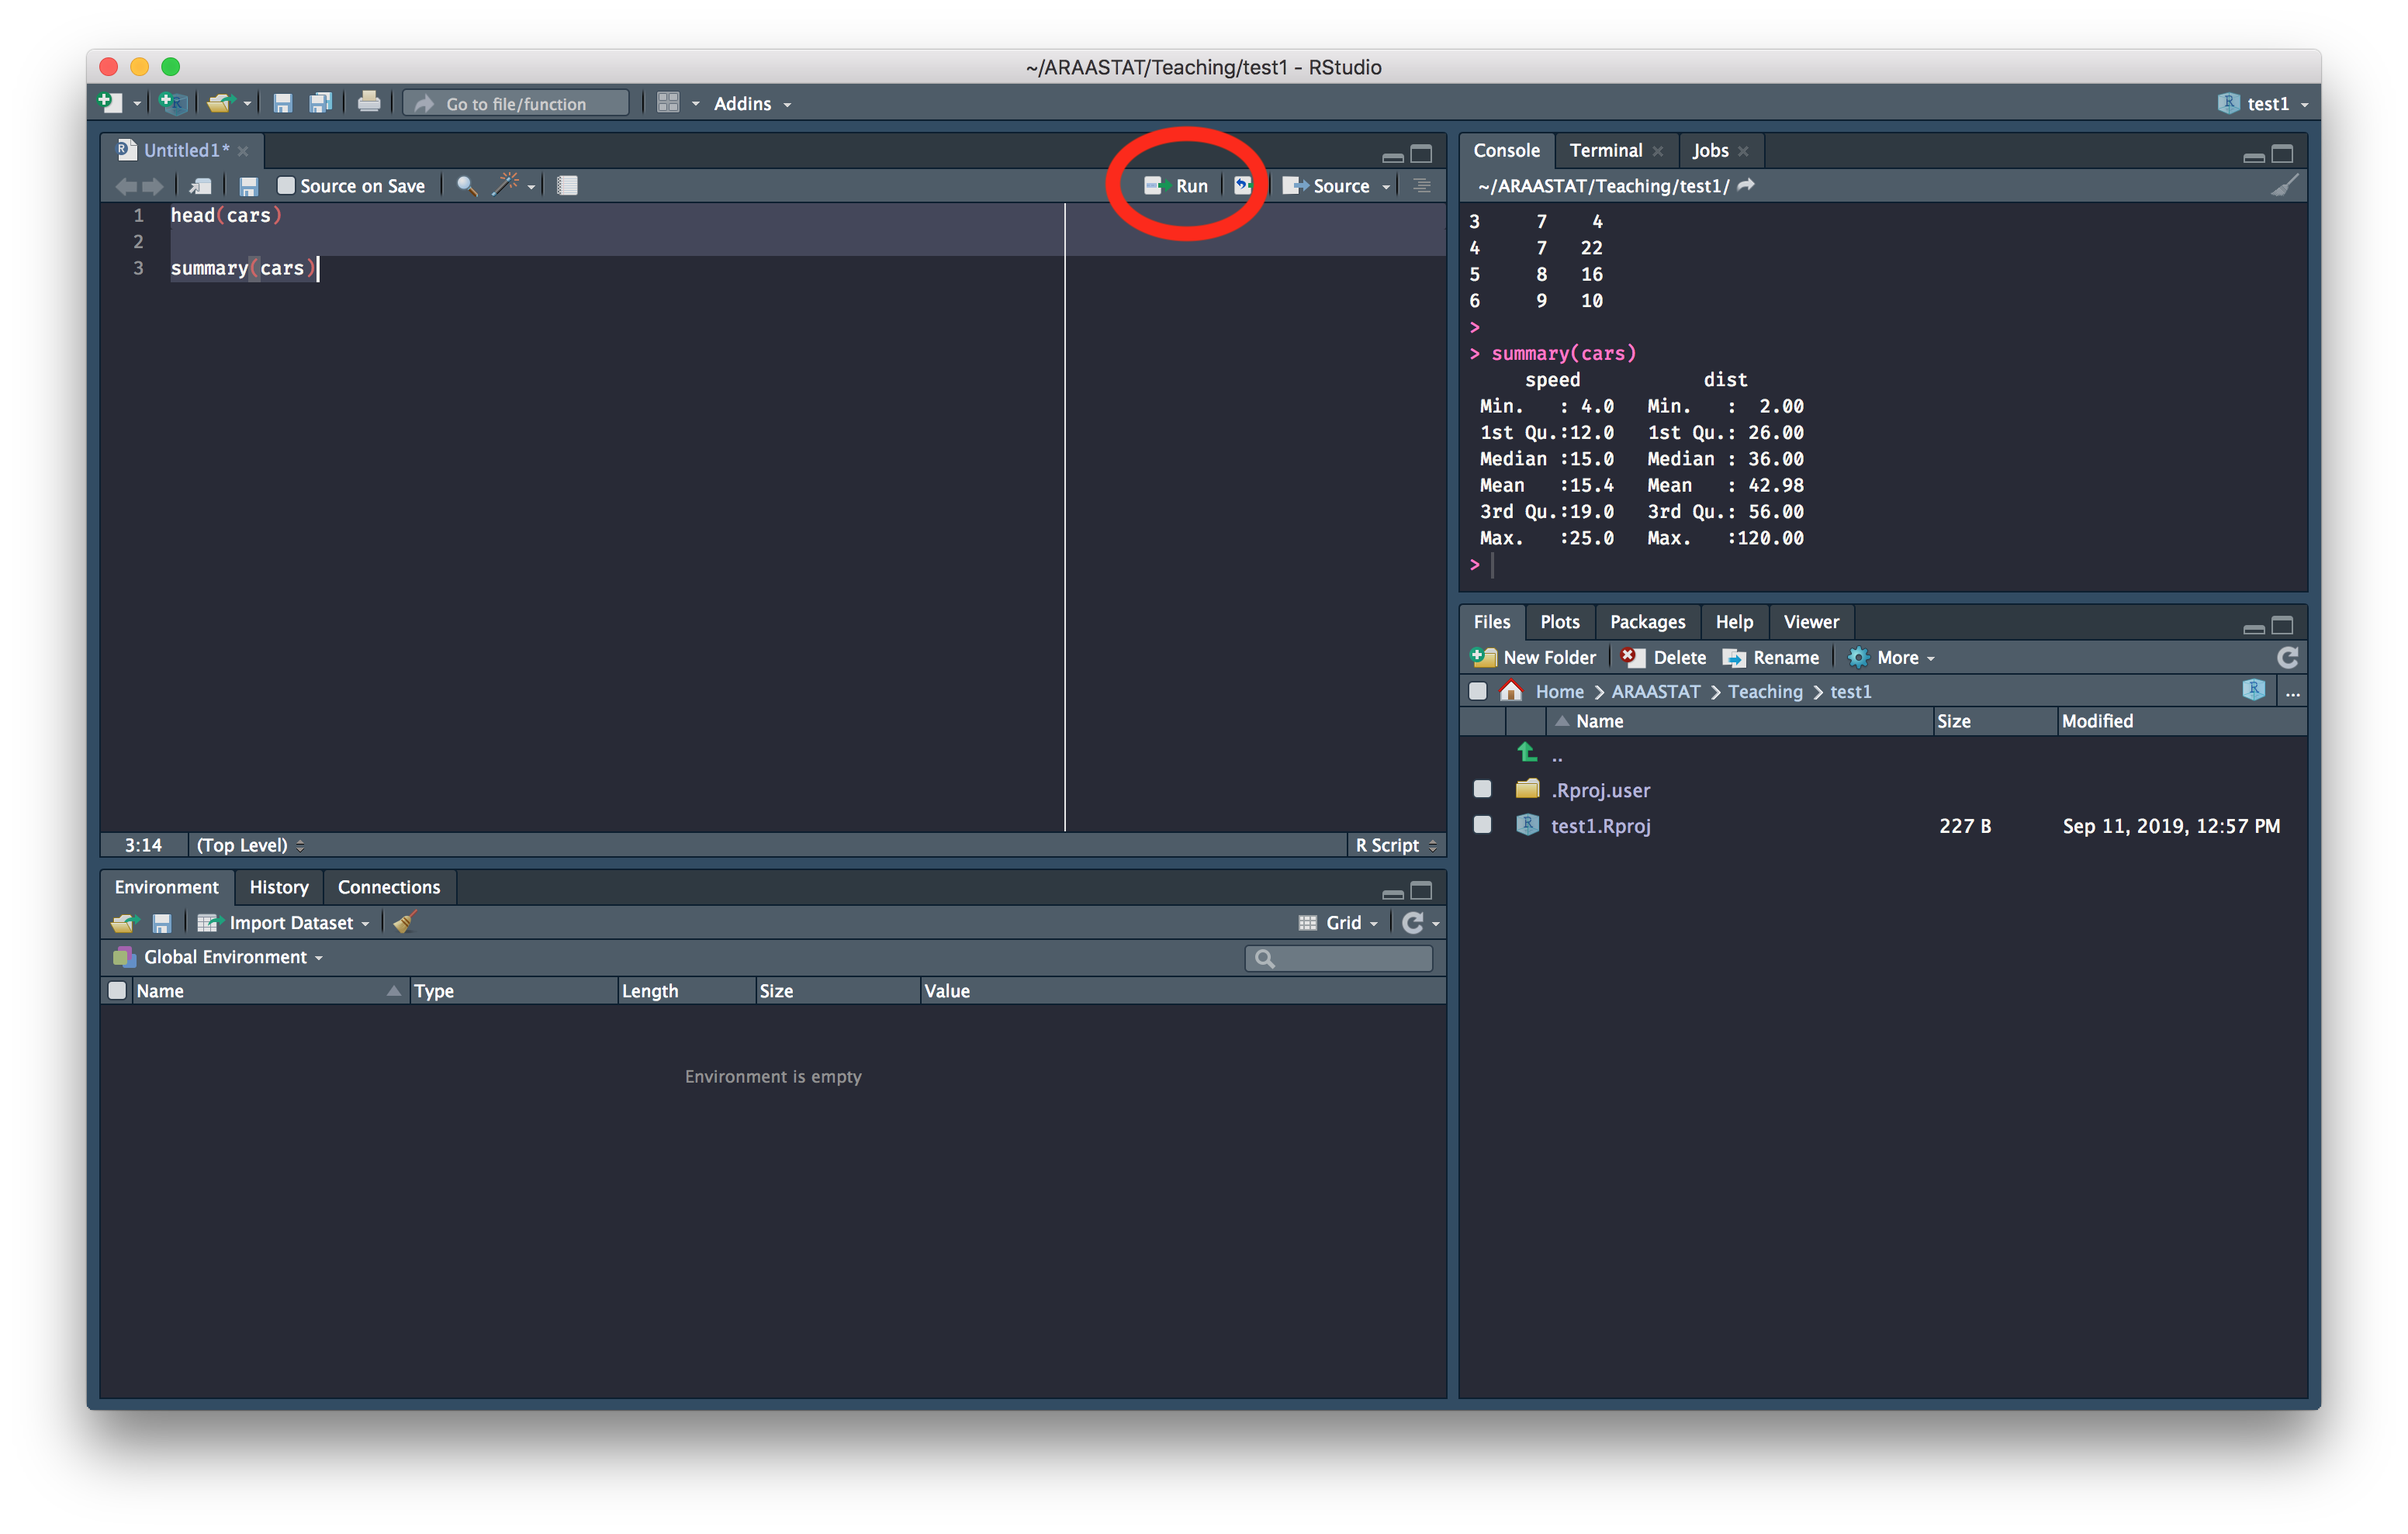Open the Packages tab
The height and width of the screenshot is (1534, 2408).
click(1646, 622)
